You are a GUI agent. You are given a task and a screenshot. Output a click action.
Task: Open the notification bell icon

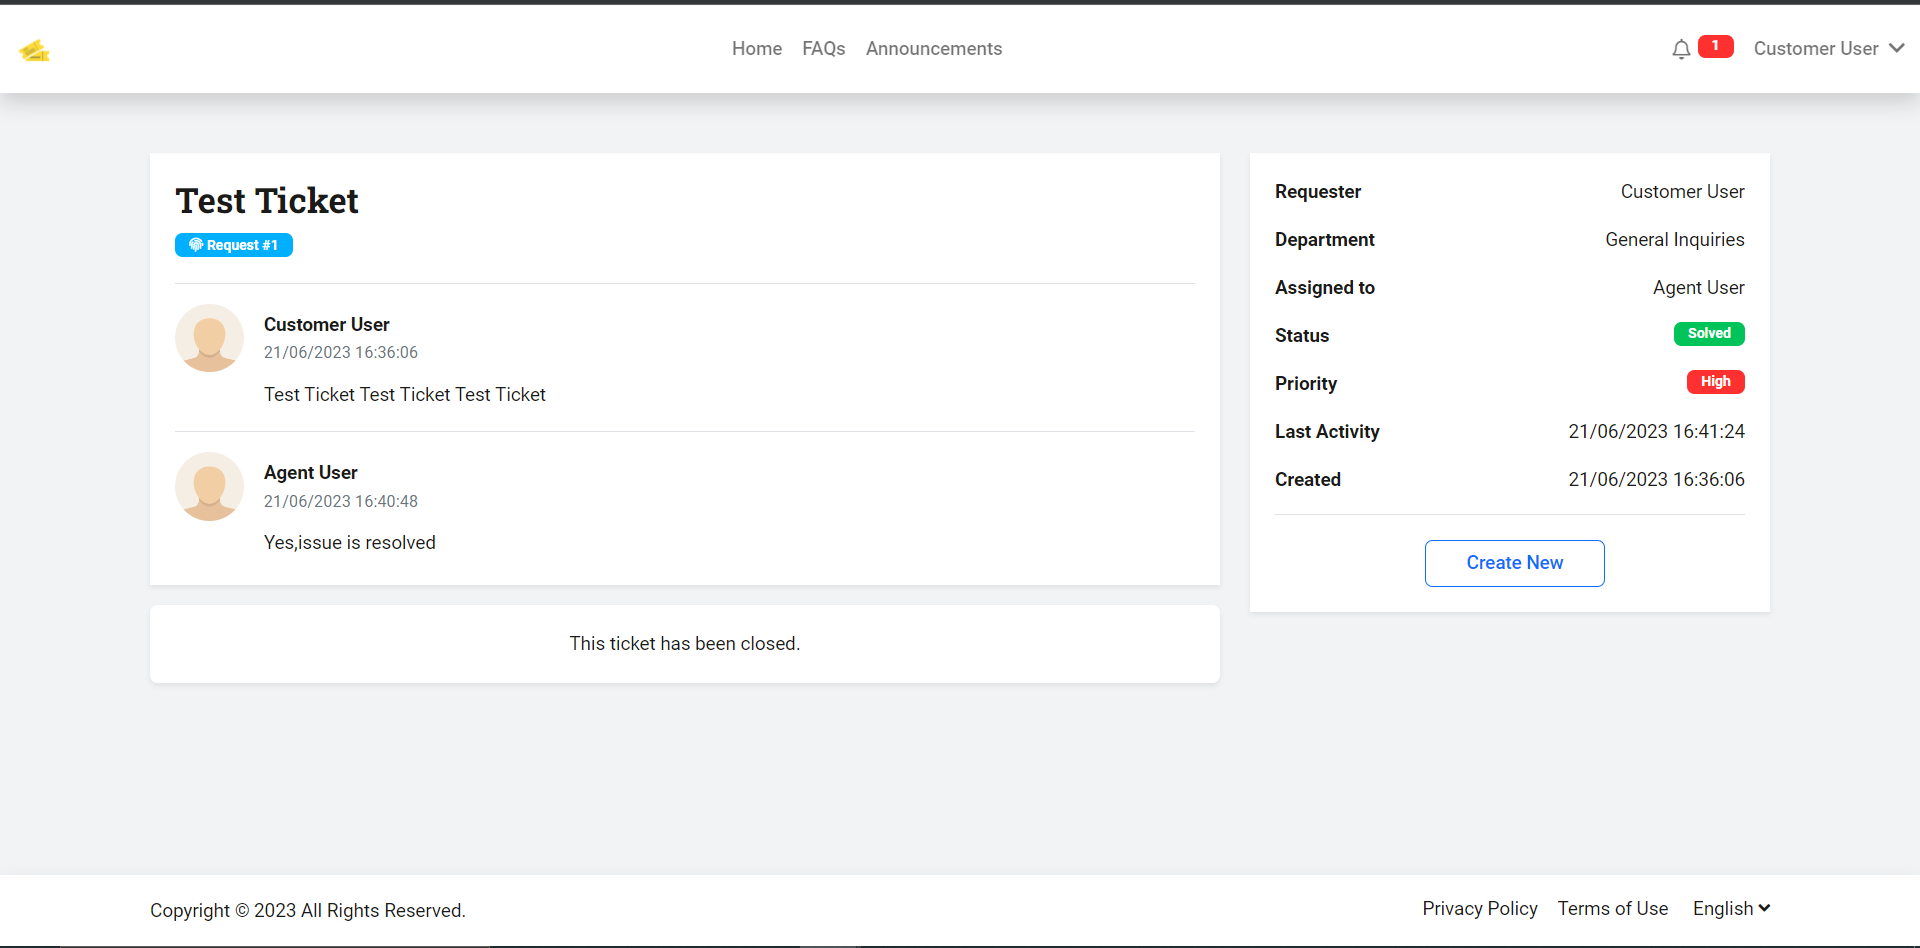click(x=1681, y=48)
